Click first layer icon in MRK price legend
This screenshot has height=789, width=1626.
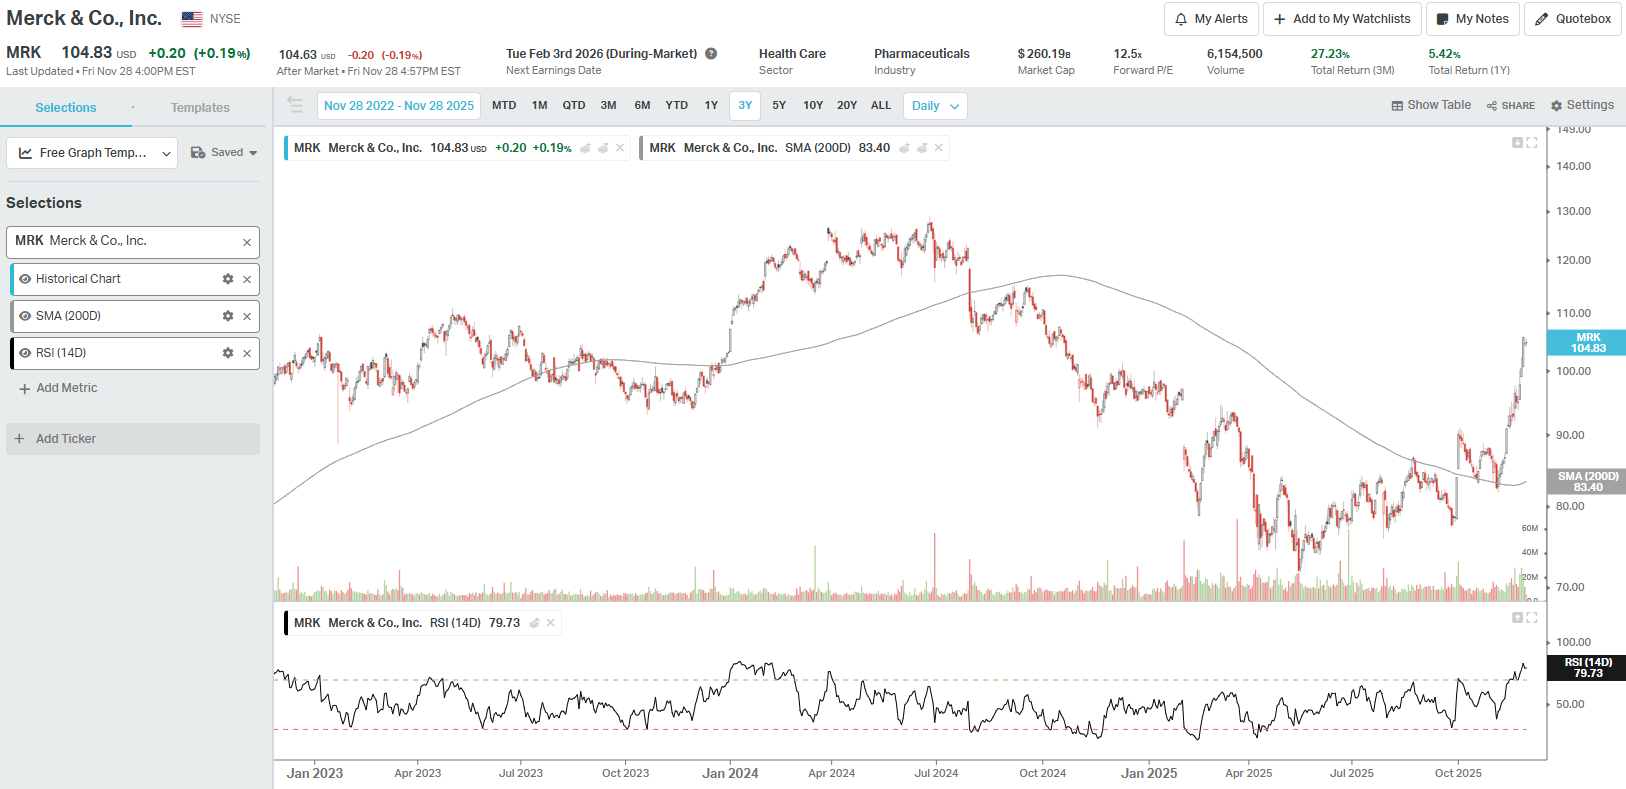586,148
